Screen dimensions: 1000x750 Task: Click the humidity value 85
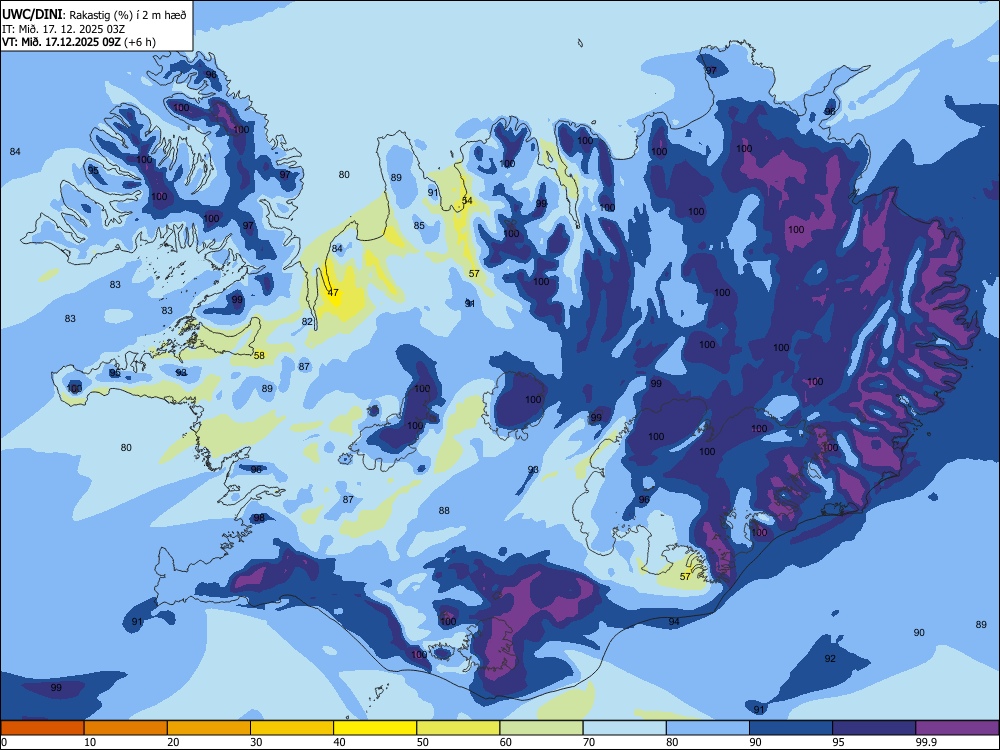click(419, 225)
